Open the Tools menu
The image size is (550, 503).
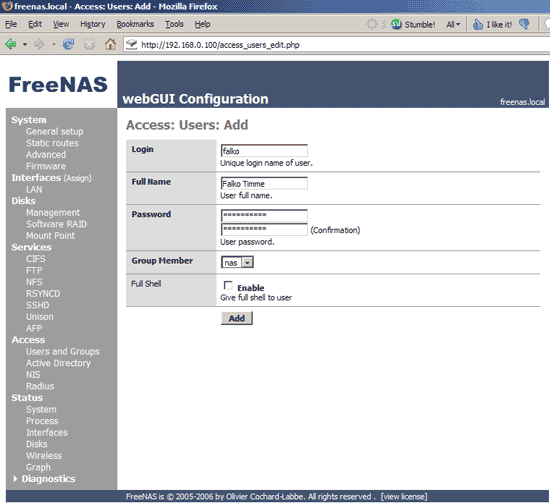click(x=174, y=24)
